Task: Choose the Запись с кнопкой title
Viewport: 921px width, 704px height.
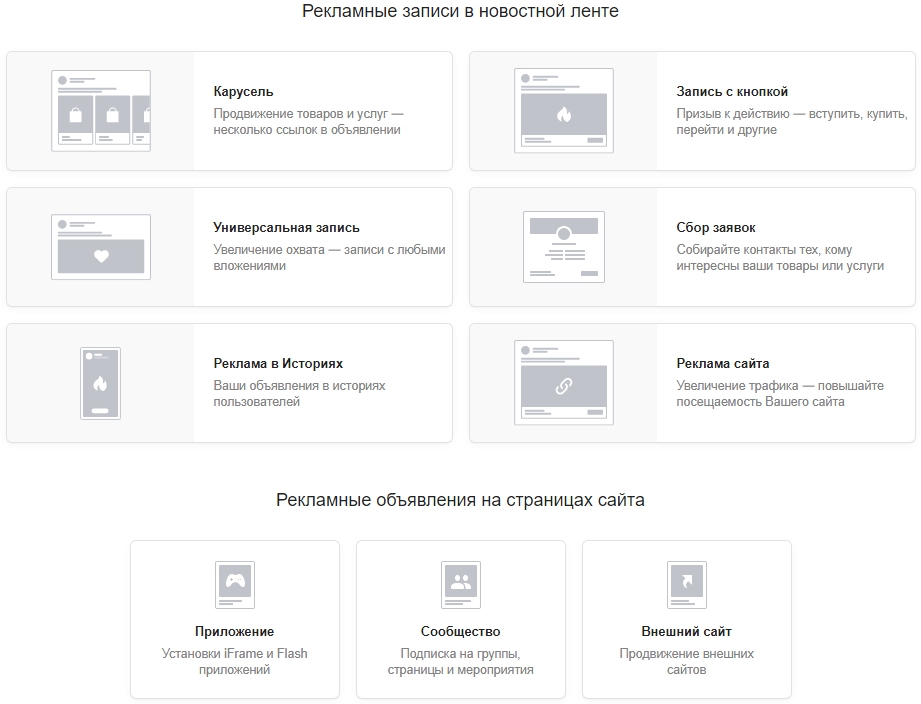Action: click(732, 92)
